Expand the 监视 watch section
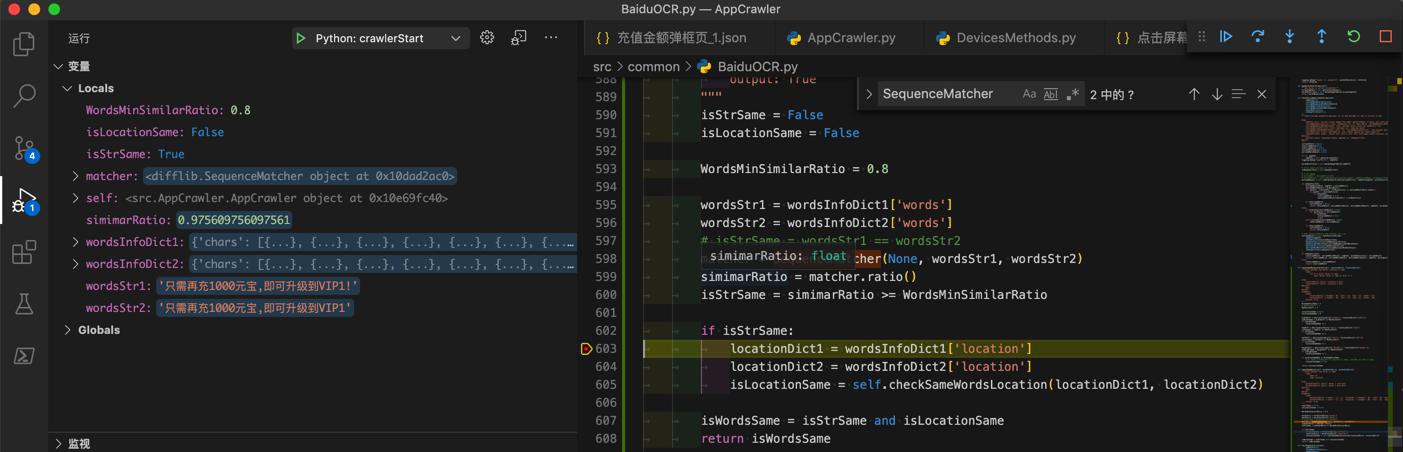This screenshot has height=452, width=1403. pyautogui.click(x=58, y=443)
